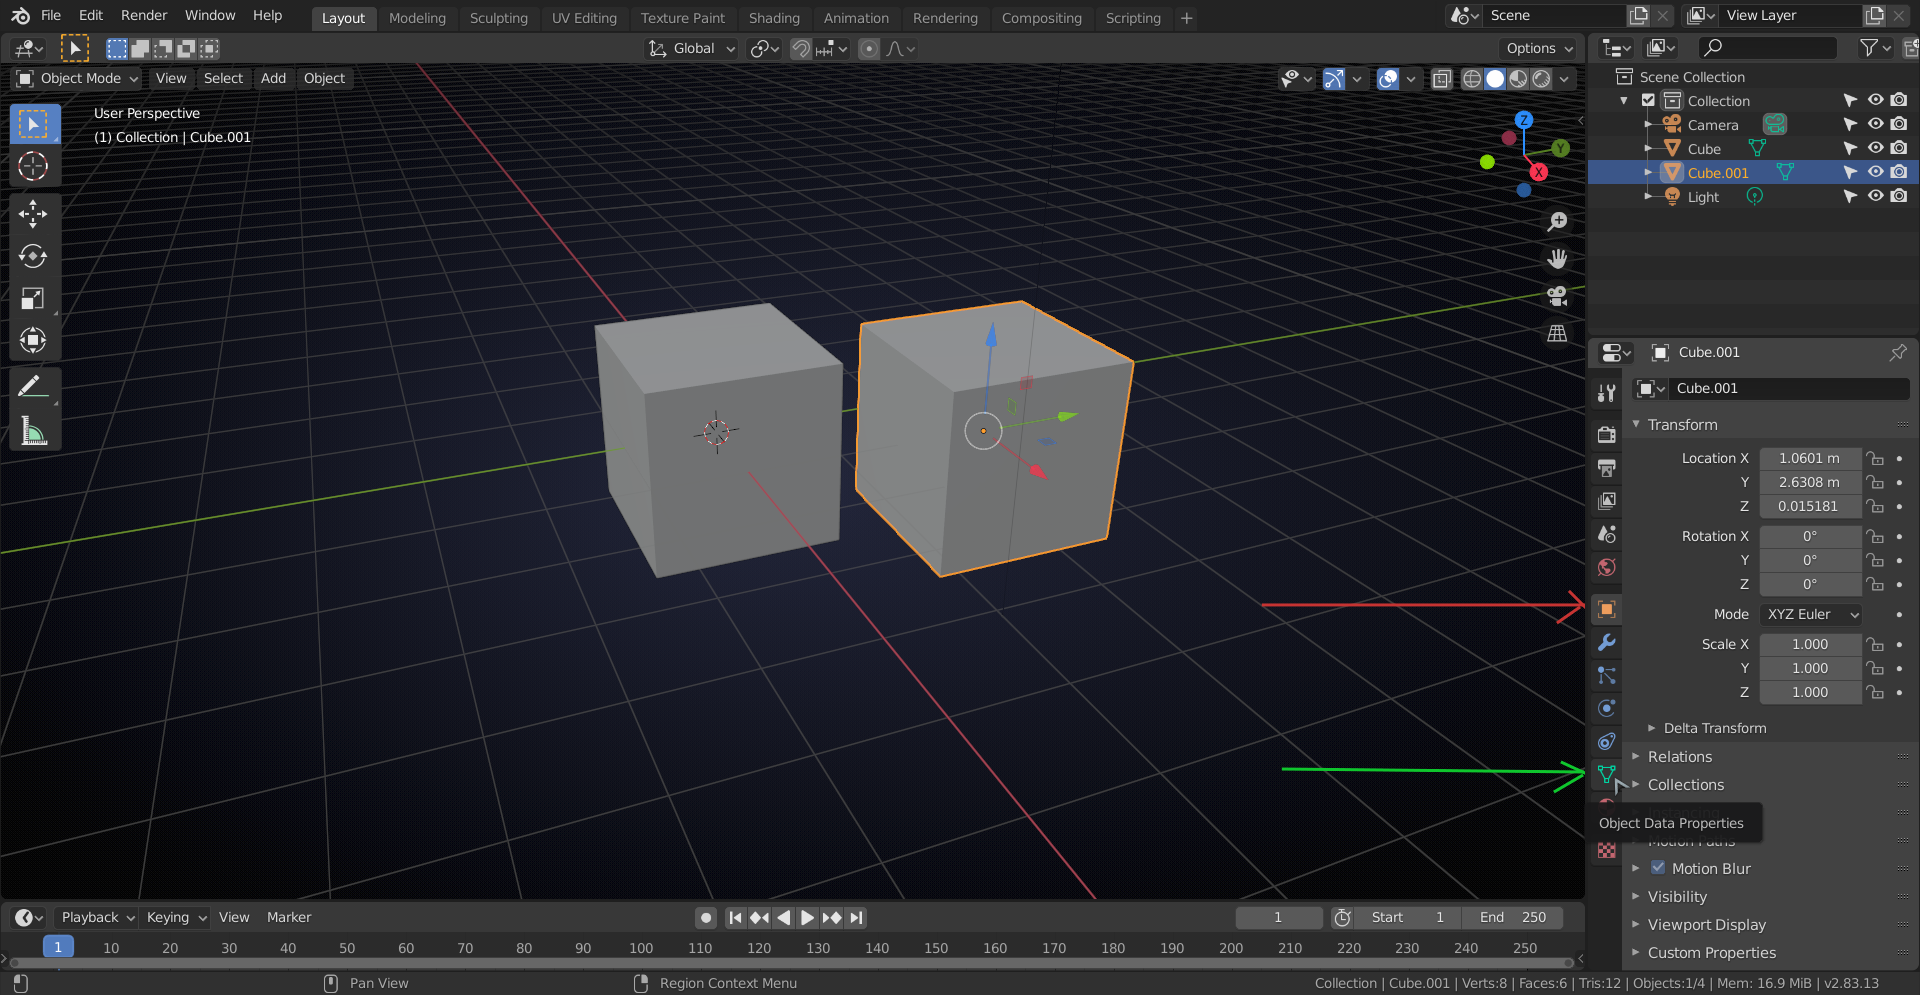Click the Rotation Z value field
The width and height of the screenshot is (1920, 995).
click(1811, 584)
